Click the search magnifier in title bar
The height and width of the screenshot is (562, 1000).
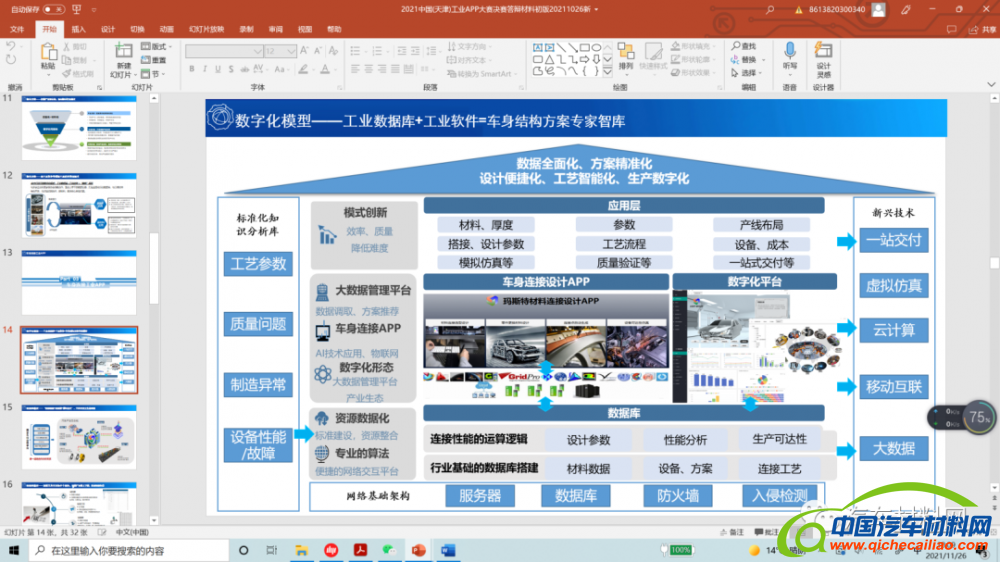coord(770,10)
